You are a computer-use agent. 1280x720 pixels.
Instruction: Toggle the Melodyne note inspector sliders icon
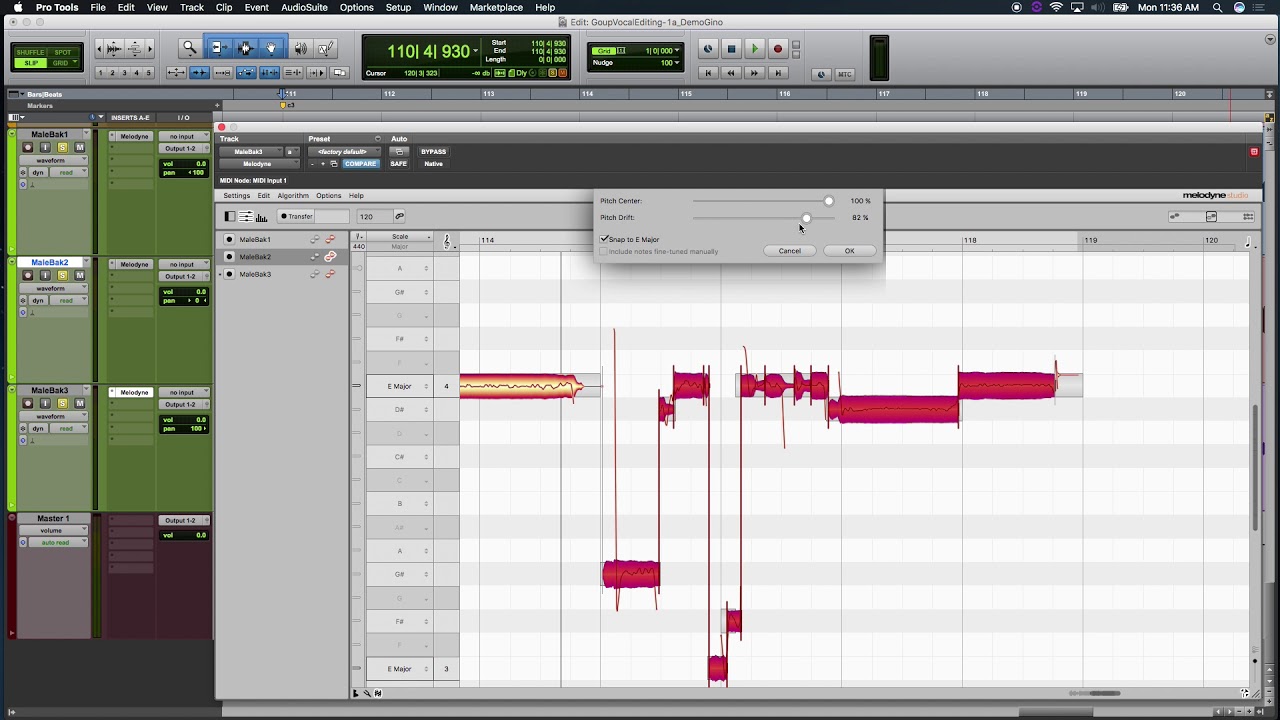click(246, 217)
